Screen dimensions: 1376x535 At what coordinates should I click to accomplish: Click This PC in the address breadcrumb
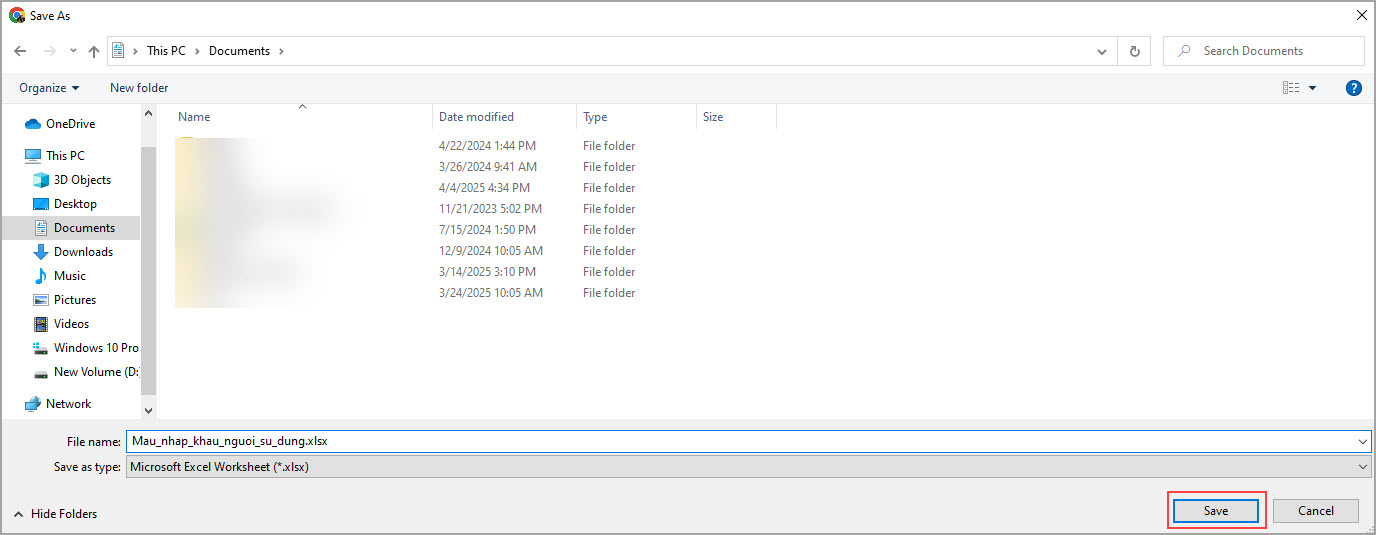[166, 51]
